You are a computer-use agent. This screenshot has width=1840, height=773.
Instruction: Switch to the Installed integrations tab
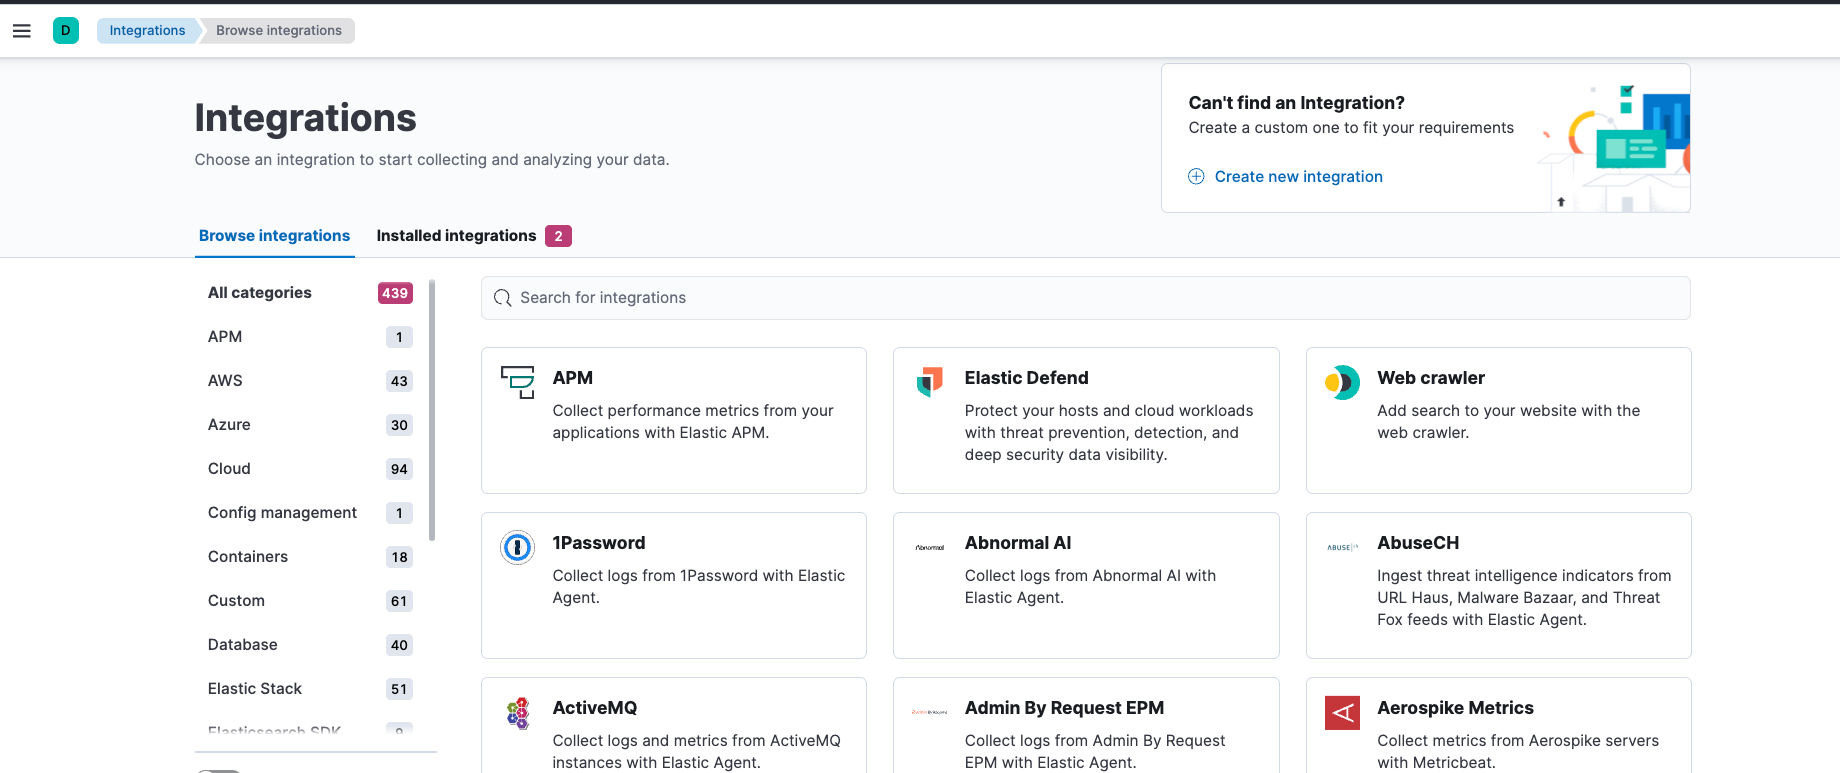(457, 236)
